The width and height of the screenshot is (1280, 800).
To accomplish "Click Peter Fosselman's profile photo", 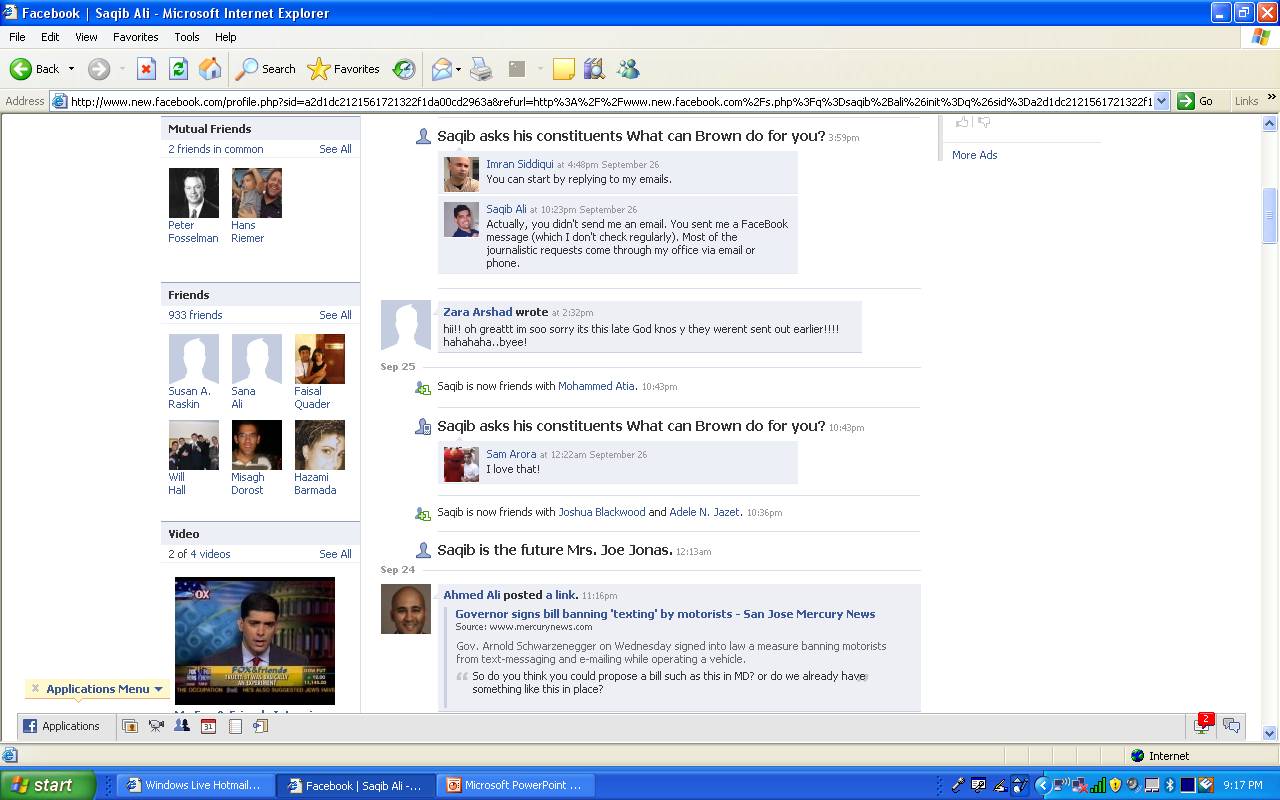I will (x=194, y=193).
